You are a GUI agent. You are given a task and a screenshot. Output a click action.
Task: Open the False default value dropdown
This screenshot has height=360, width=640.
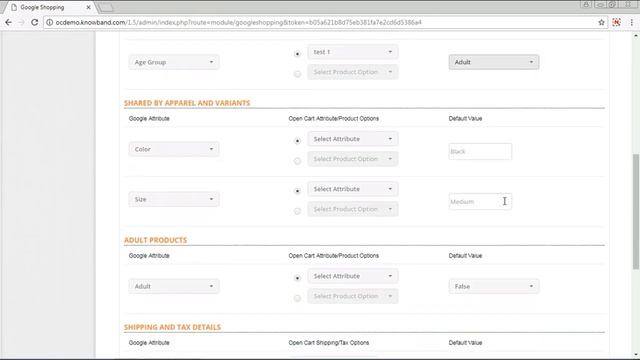coord(494,286)
